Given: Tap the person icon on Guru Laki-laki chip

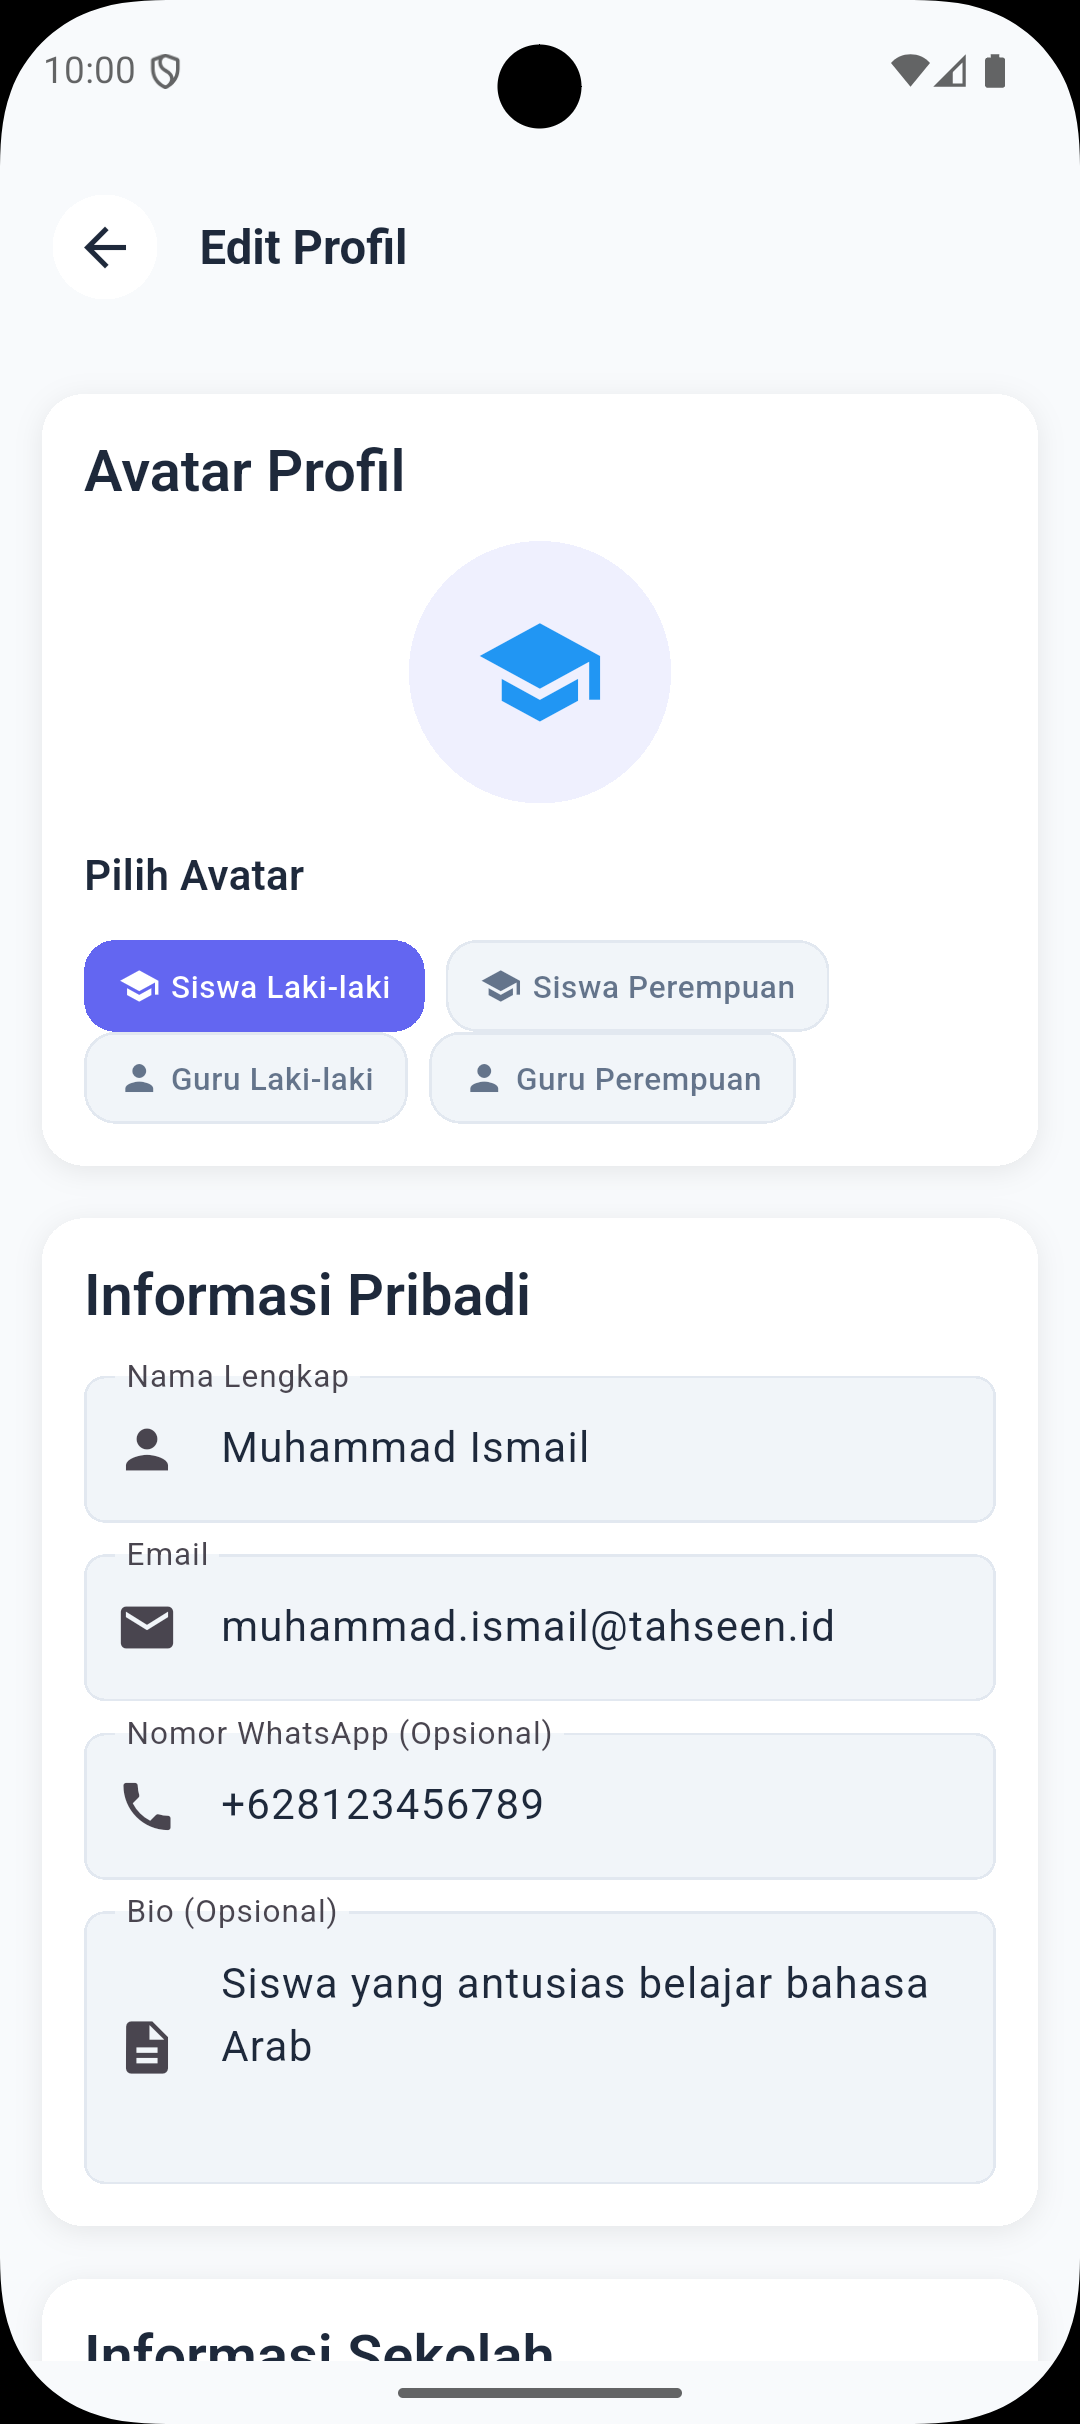Looking at the screenshot, I should point(139,1078).
